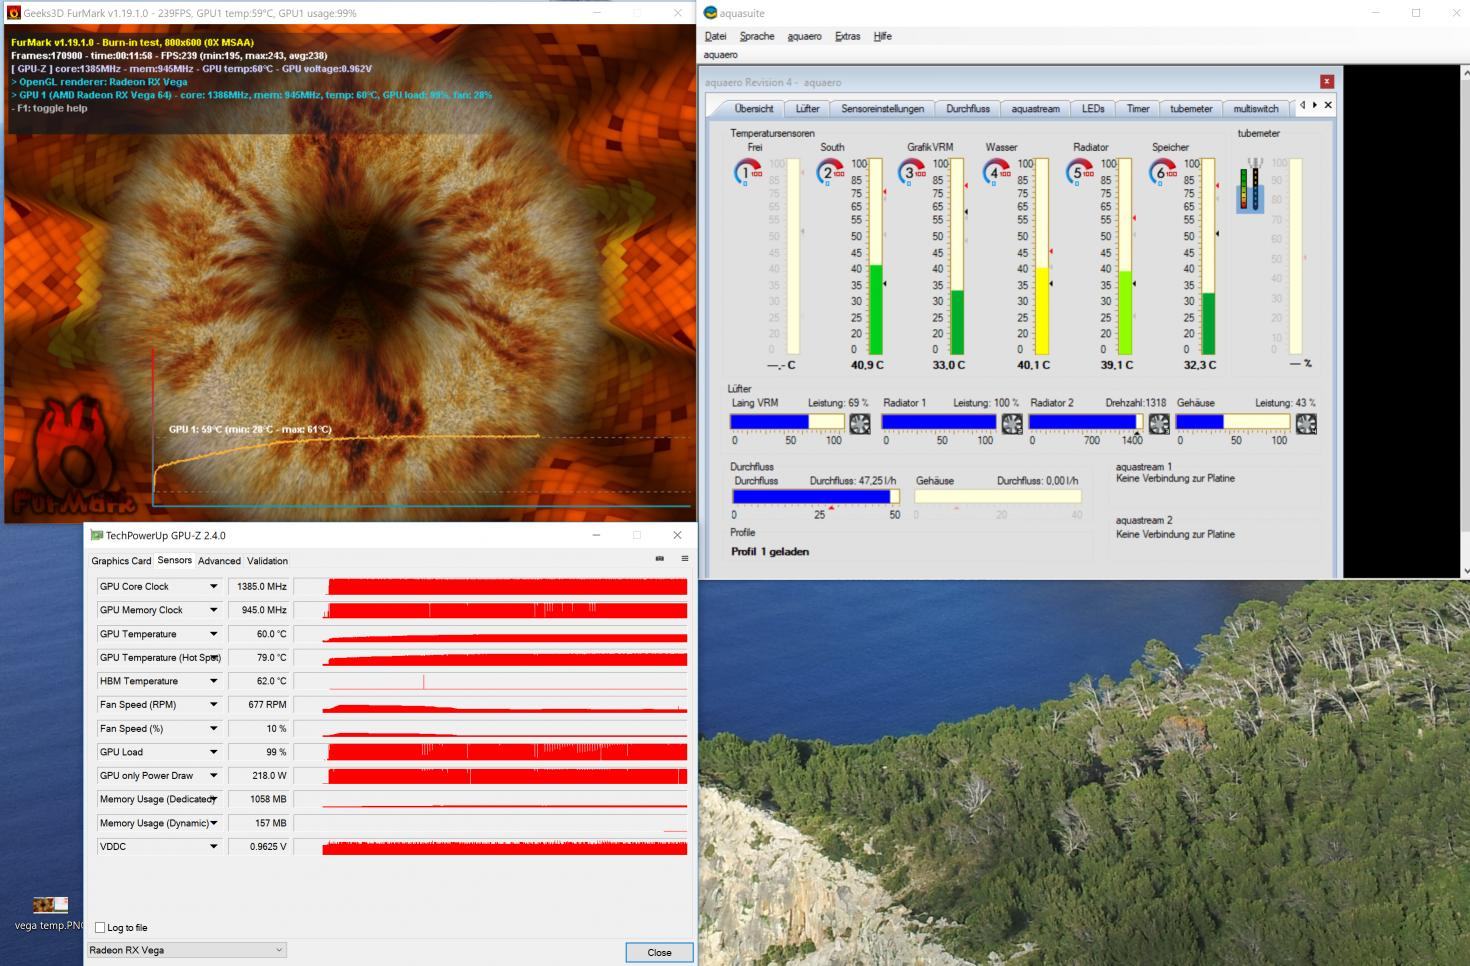Click the Gehäuse fan power bar
Image resolution: width=1470 pixels, height=966 pixels.
(1232, 422)
